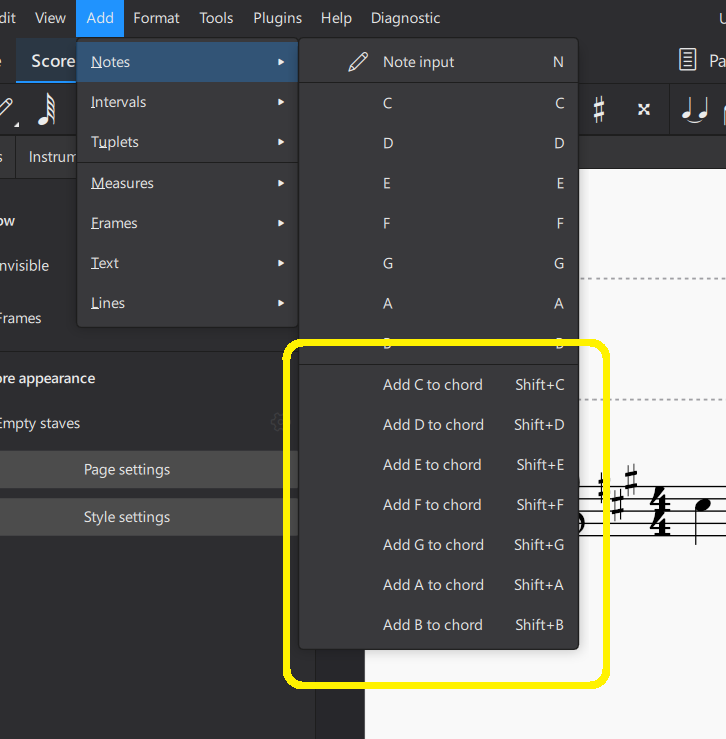This screenshot has height=739, width=726.
Task: Select the 64th note duration icon
Action: coord(47,109)
